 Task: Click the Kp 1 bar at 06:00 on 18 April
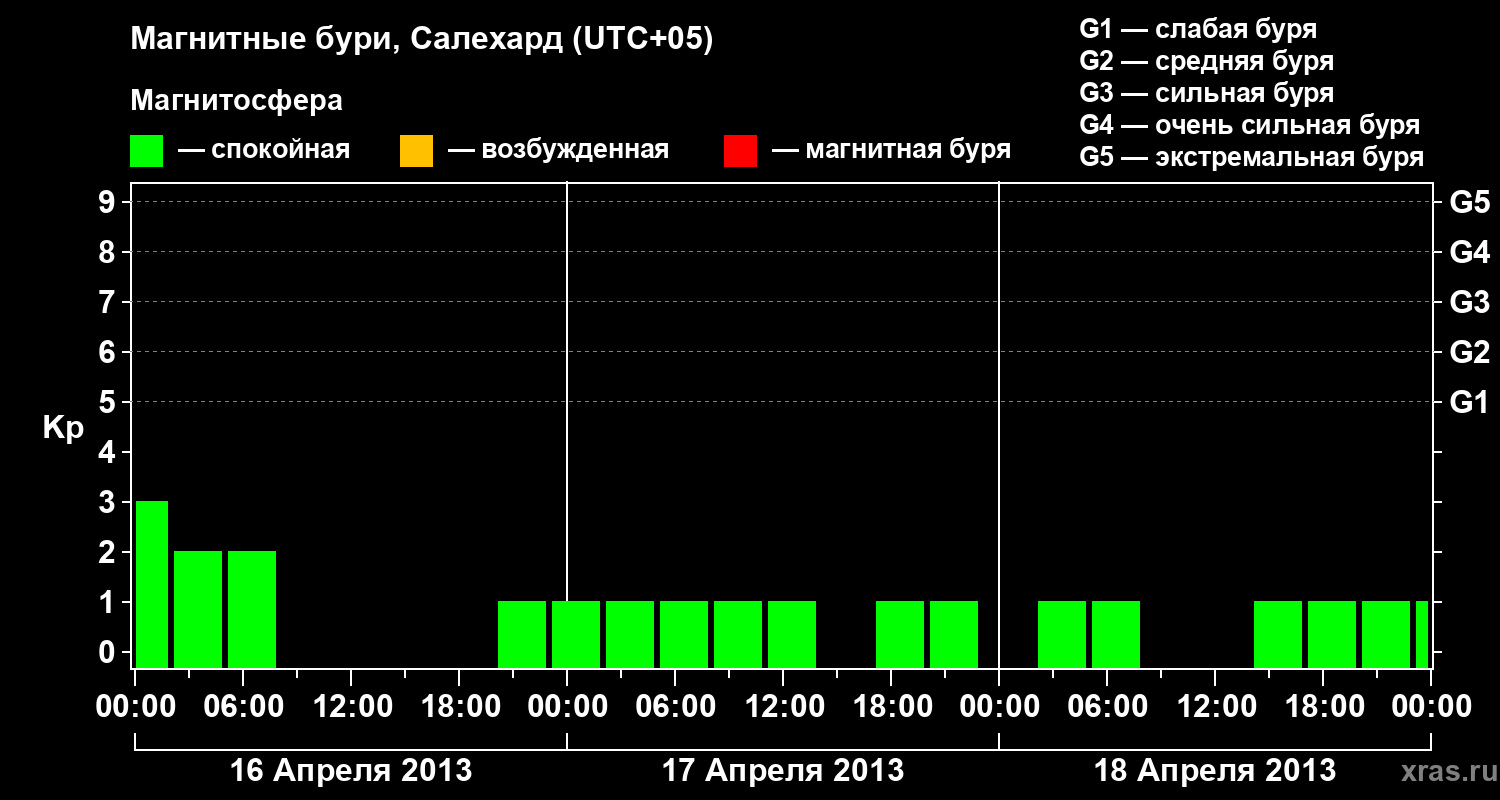pyautogui.click(x=1116, y=634)
